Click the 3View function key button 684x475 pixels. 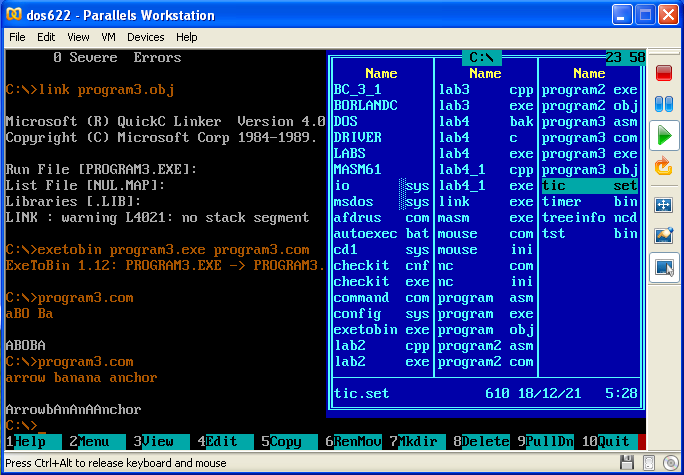tap(161, 442)
